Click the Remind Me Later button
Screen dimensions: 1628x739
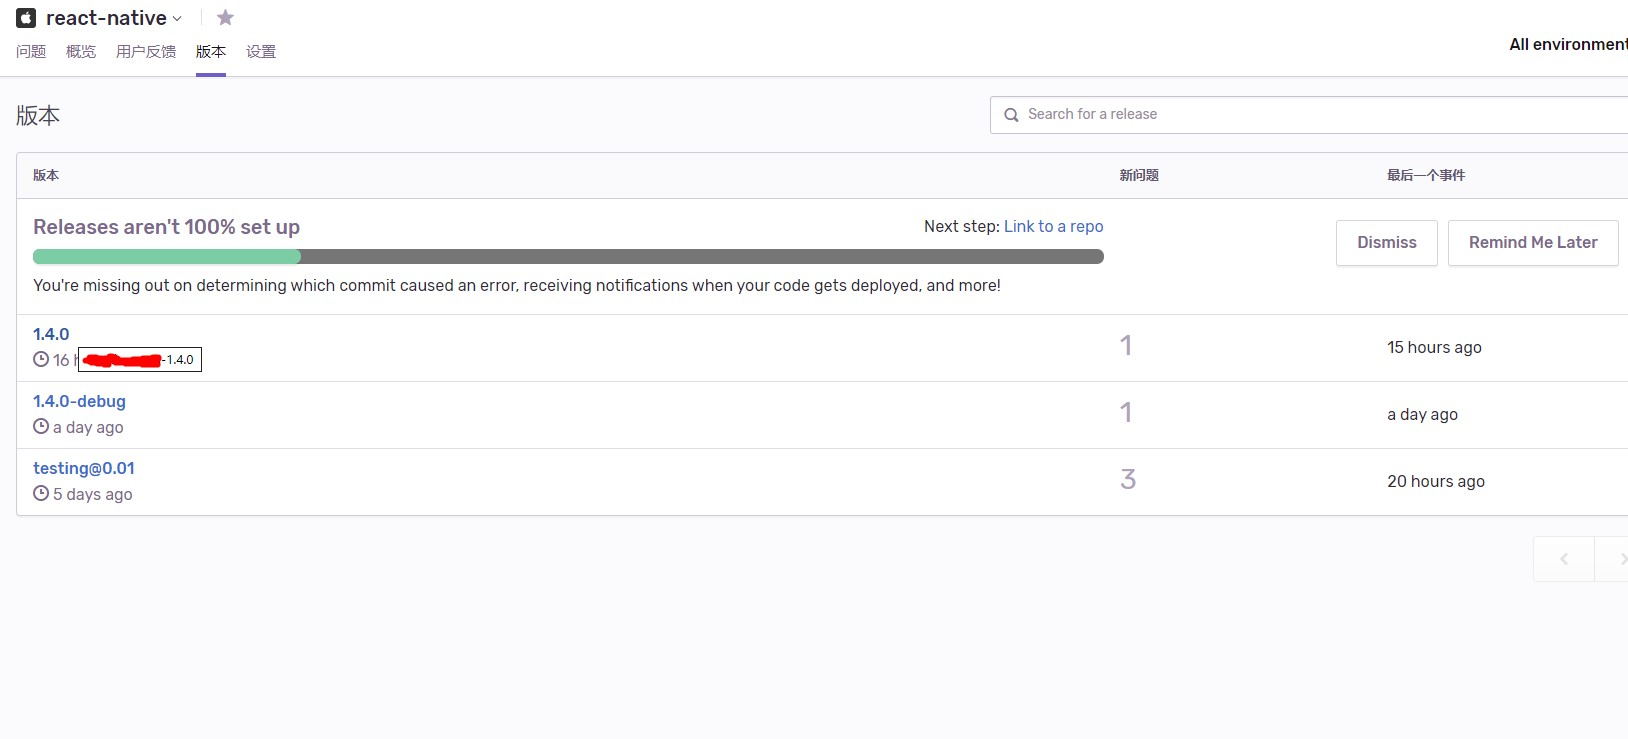pos(1533,243)
